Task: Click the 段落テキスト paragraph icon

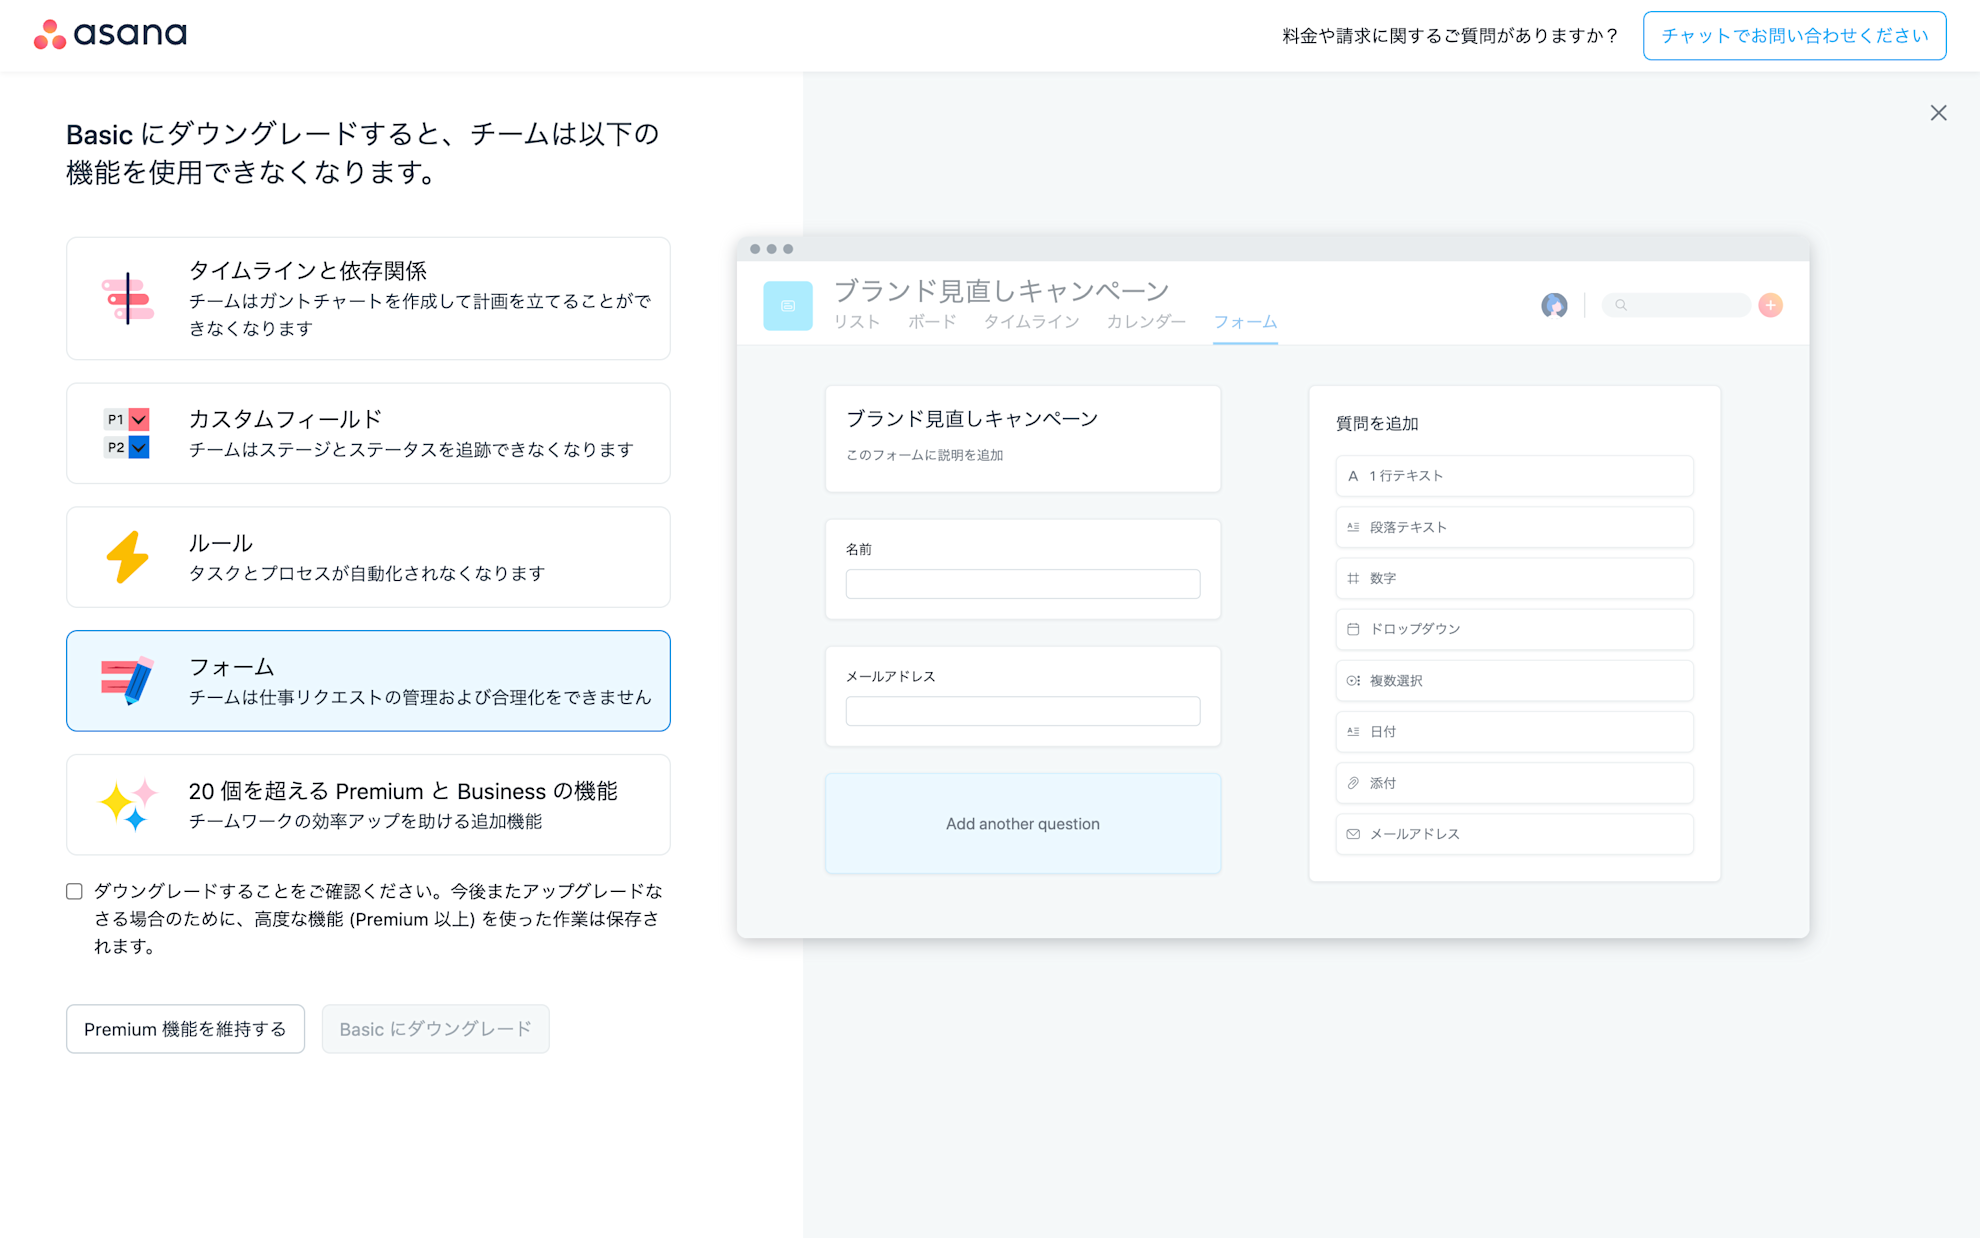Action: pyautogui.click(x=1353, y=527)
